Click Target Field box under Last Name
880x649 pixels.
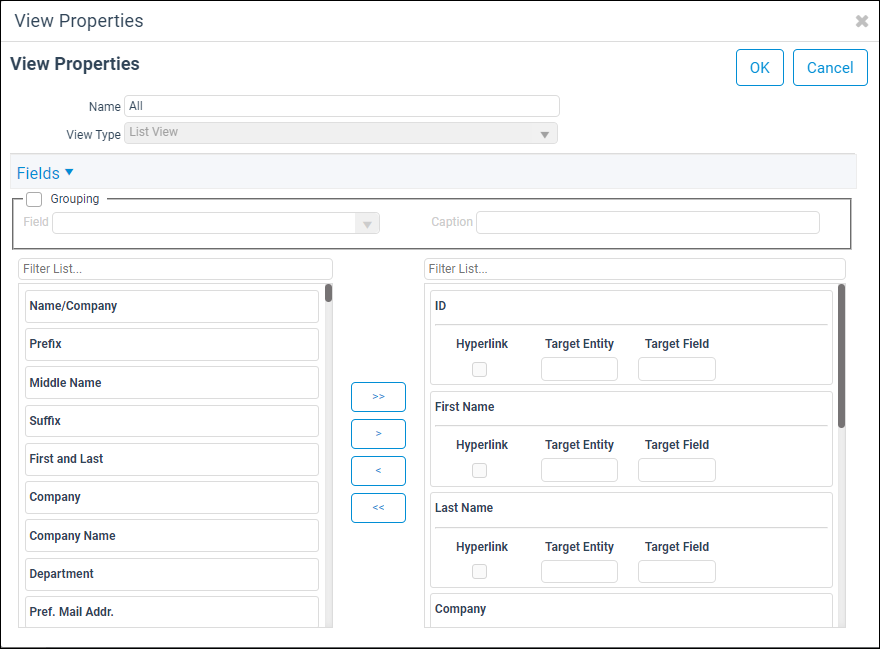coord(677,572)
